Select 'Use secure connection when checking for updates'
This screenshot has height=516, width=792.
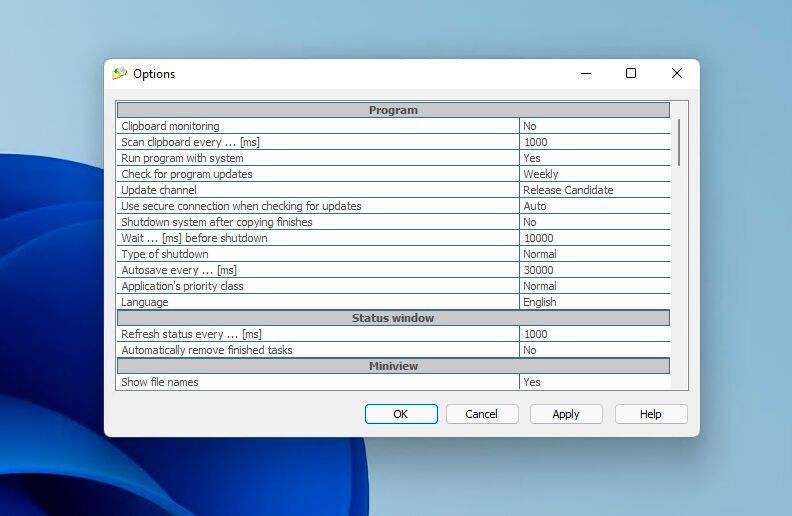(x=241, y=206)
